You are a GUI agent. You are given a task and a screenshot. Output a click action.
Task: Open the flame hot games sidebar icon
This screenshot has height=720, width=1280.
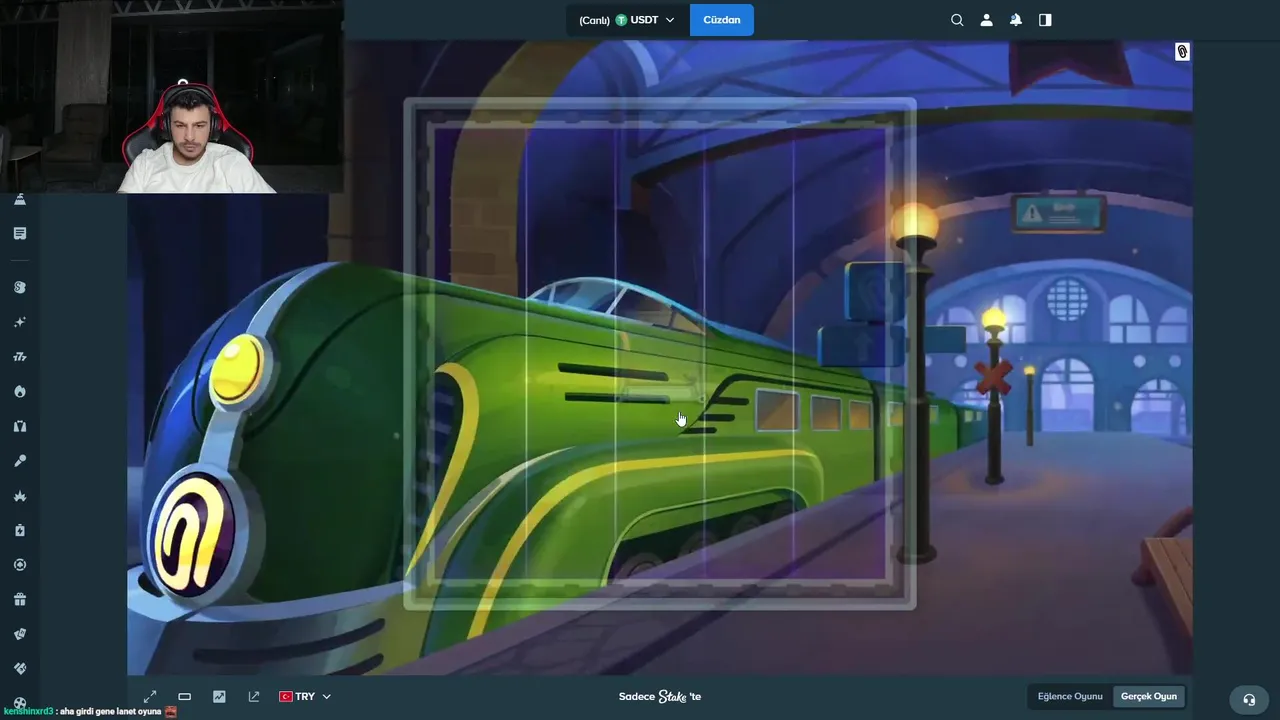(20, 391)
